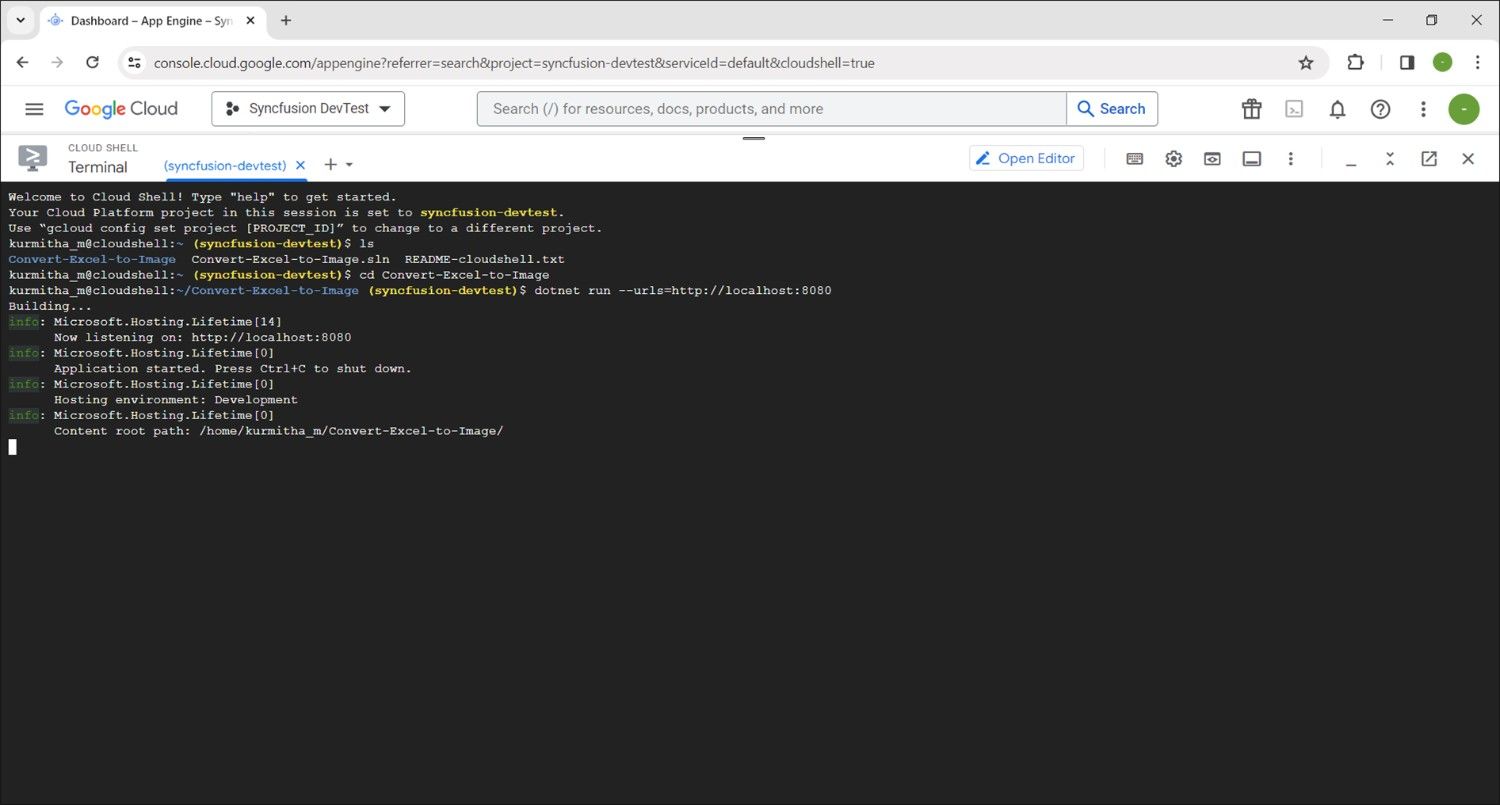Select the syncfusion-devtest terminal tab
Screen dimensions: 1500x805
pyautogui.click(x=225, y=165)
